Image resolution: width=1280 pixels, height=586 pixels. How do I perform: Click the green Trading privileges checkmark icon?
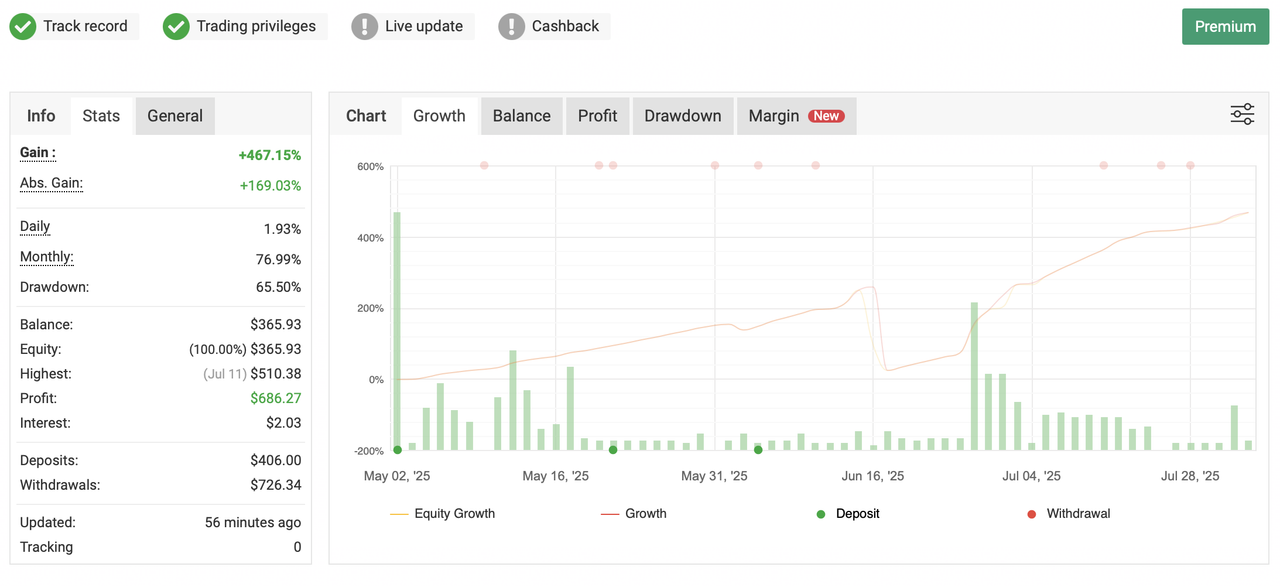point(176,27)
